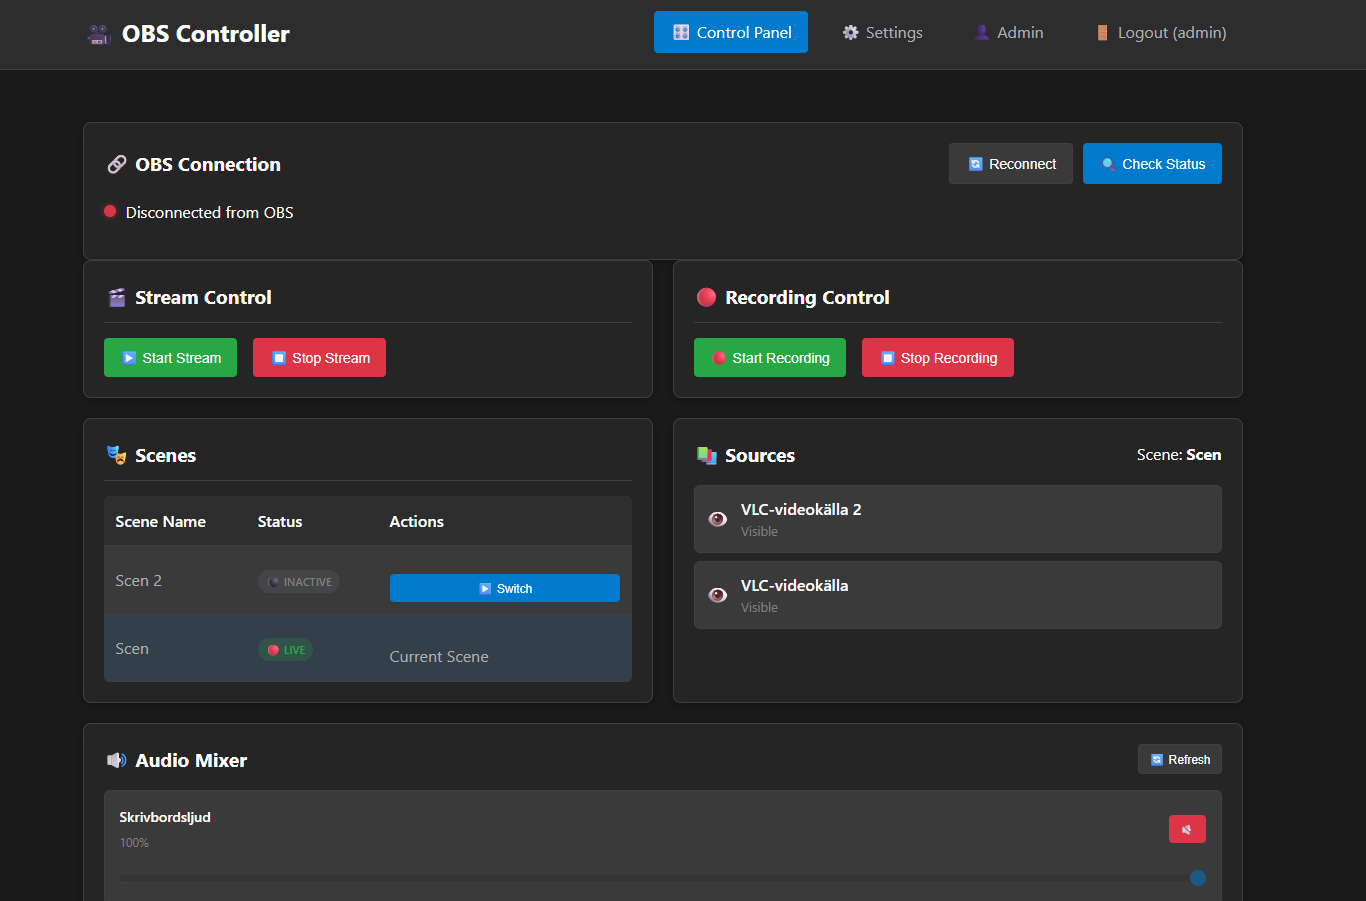The height and width of the screenshot is (901, 1366).
Task: Click the OBS Controller title text
Action: click(x=206, y=34)
